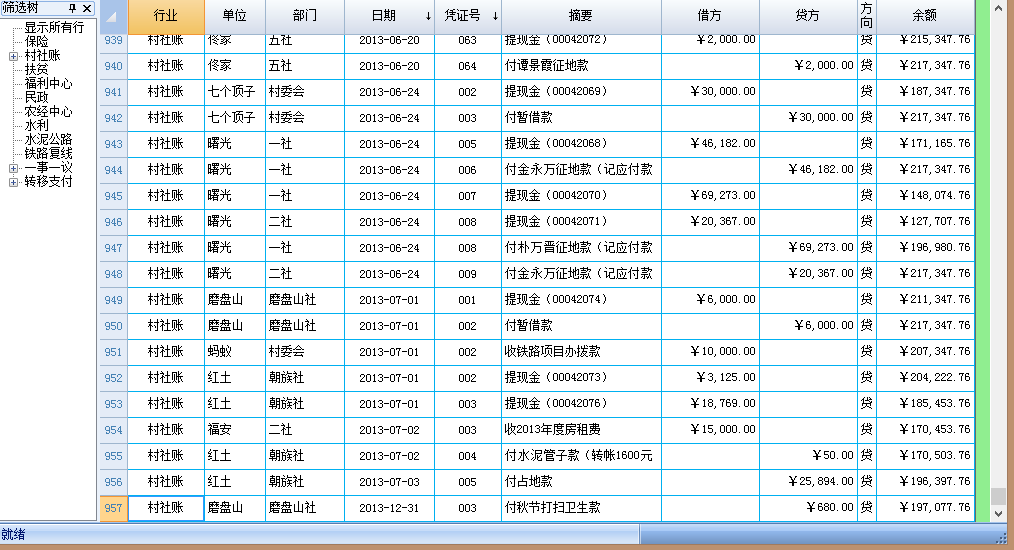1014x550 pixels.
Task: Select 保险 in the filter tree
Action: 37,42
